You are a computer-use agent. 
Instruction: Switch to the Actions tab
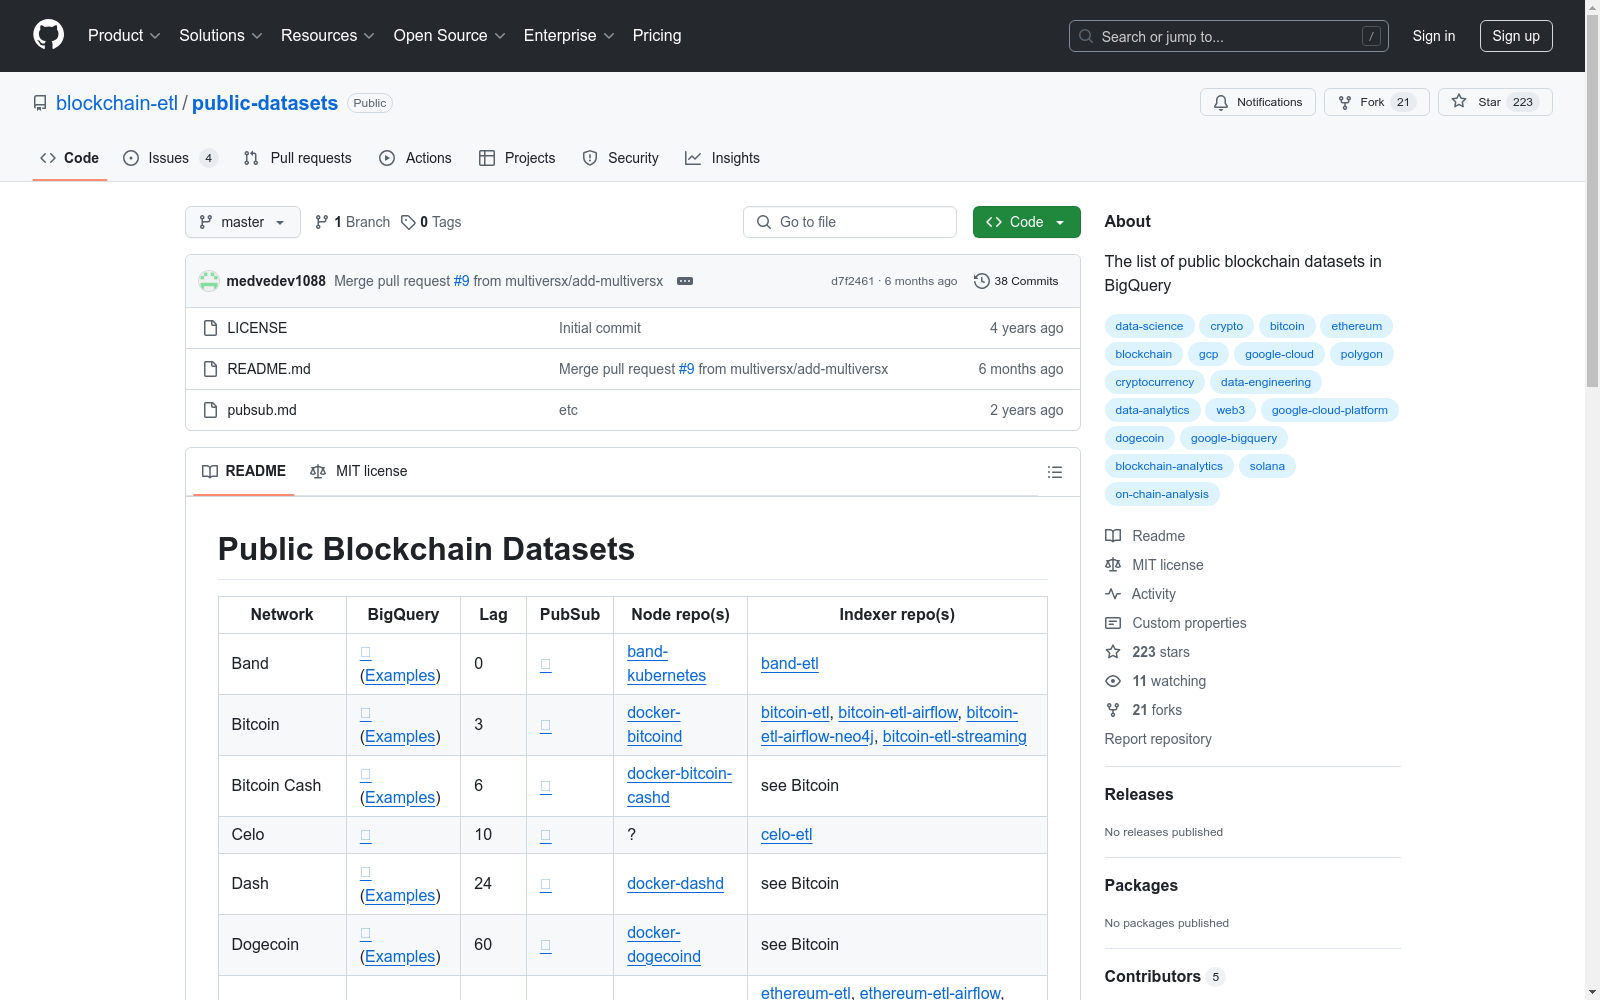coord(415,158)
